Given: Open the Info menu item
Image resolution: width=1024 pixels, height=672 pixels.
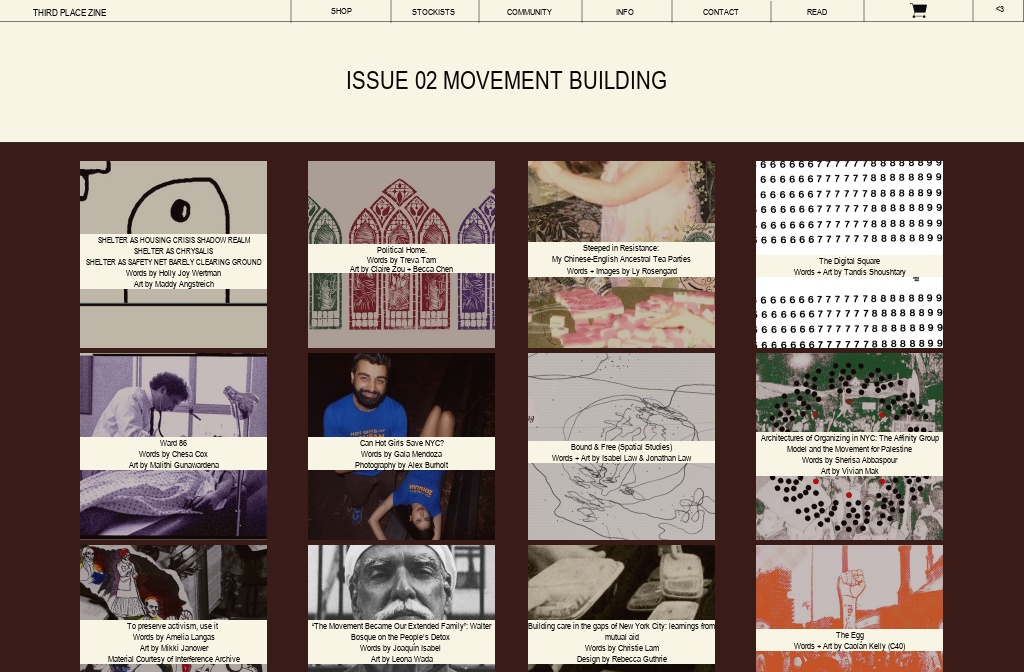Looking at the screenshot, I should pyautogui.click(x=624, y=12).
